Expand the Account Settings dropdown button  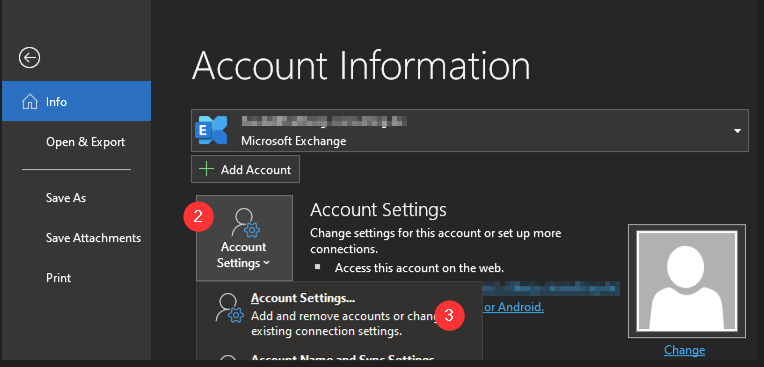click(244, 238)
